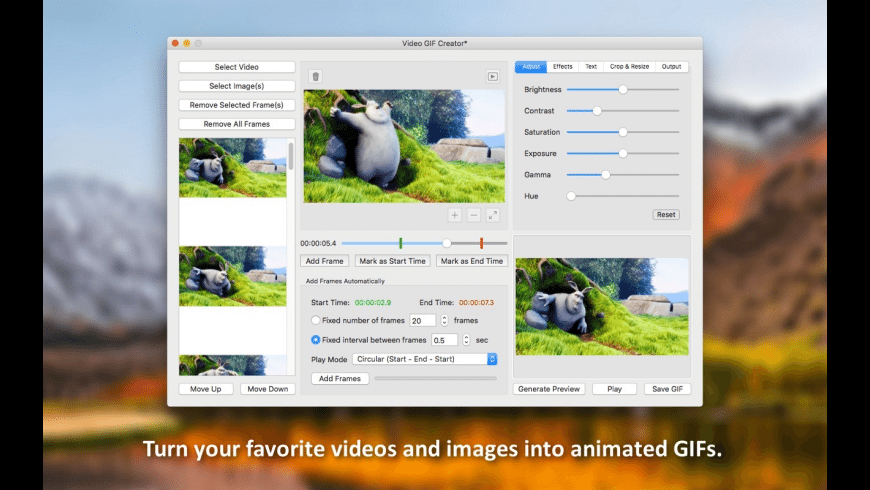Screen dimensions: 870x490
Task: Click the end time value 00:00:07.3
Action: (476, 302)
